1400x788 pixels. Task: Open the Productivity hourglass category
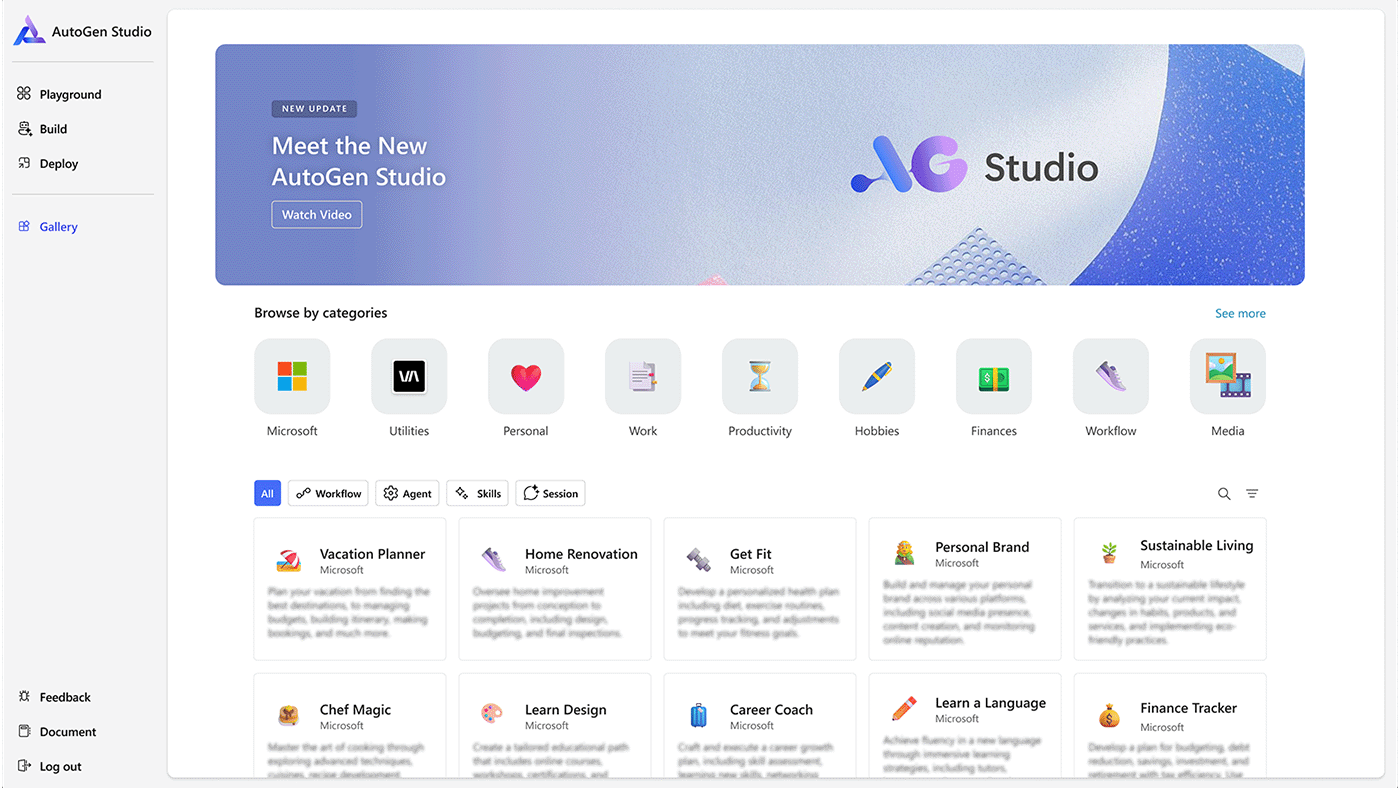(x=759, y=376)
